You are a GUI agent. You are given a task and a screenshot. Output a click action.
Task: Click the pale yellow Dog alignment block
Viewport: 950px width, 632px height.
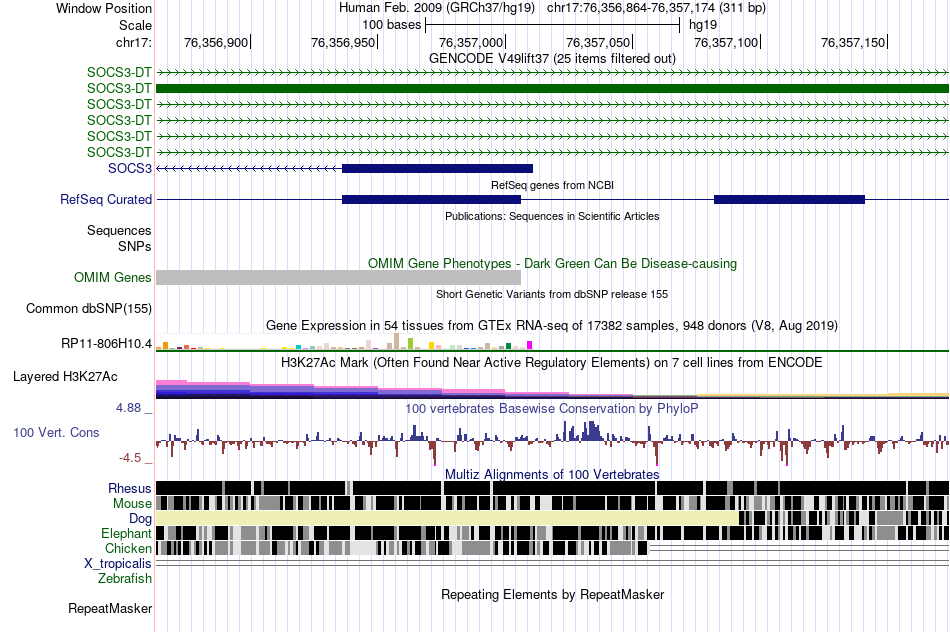(x=447, y=518)
